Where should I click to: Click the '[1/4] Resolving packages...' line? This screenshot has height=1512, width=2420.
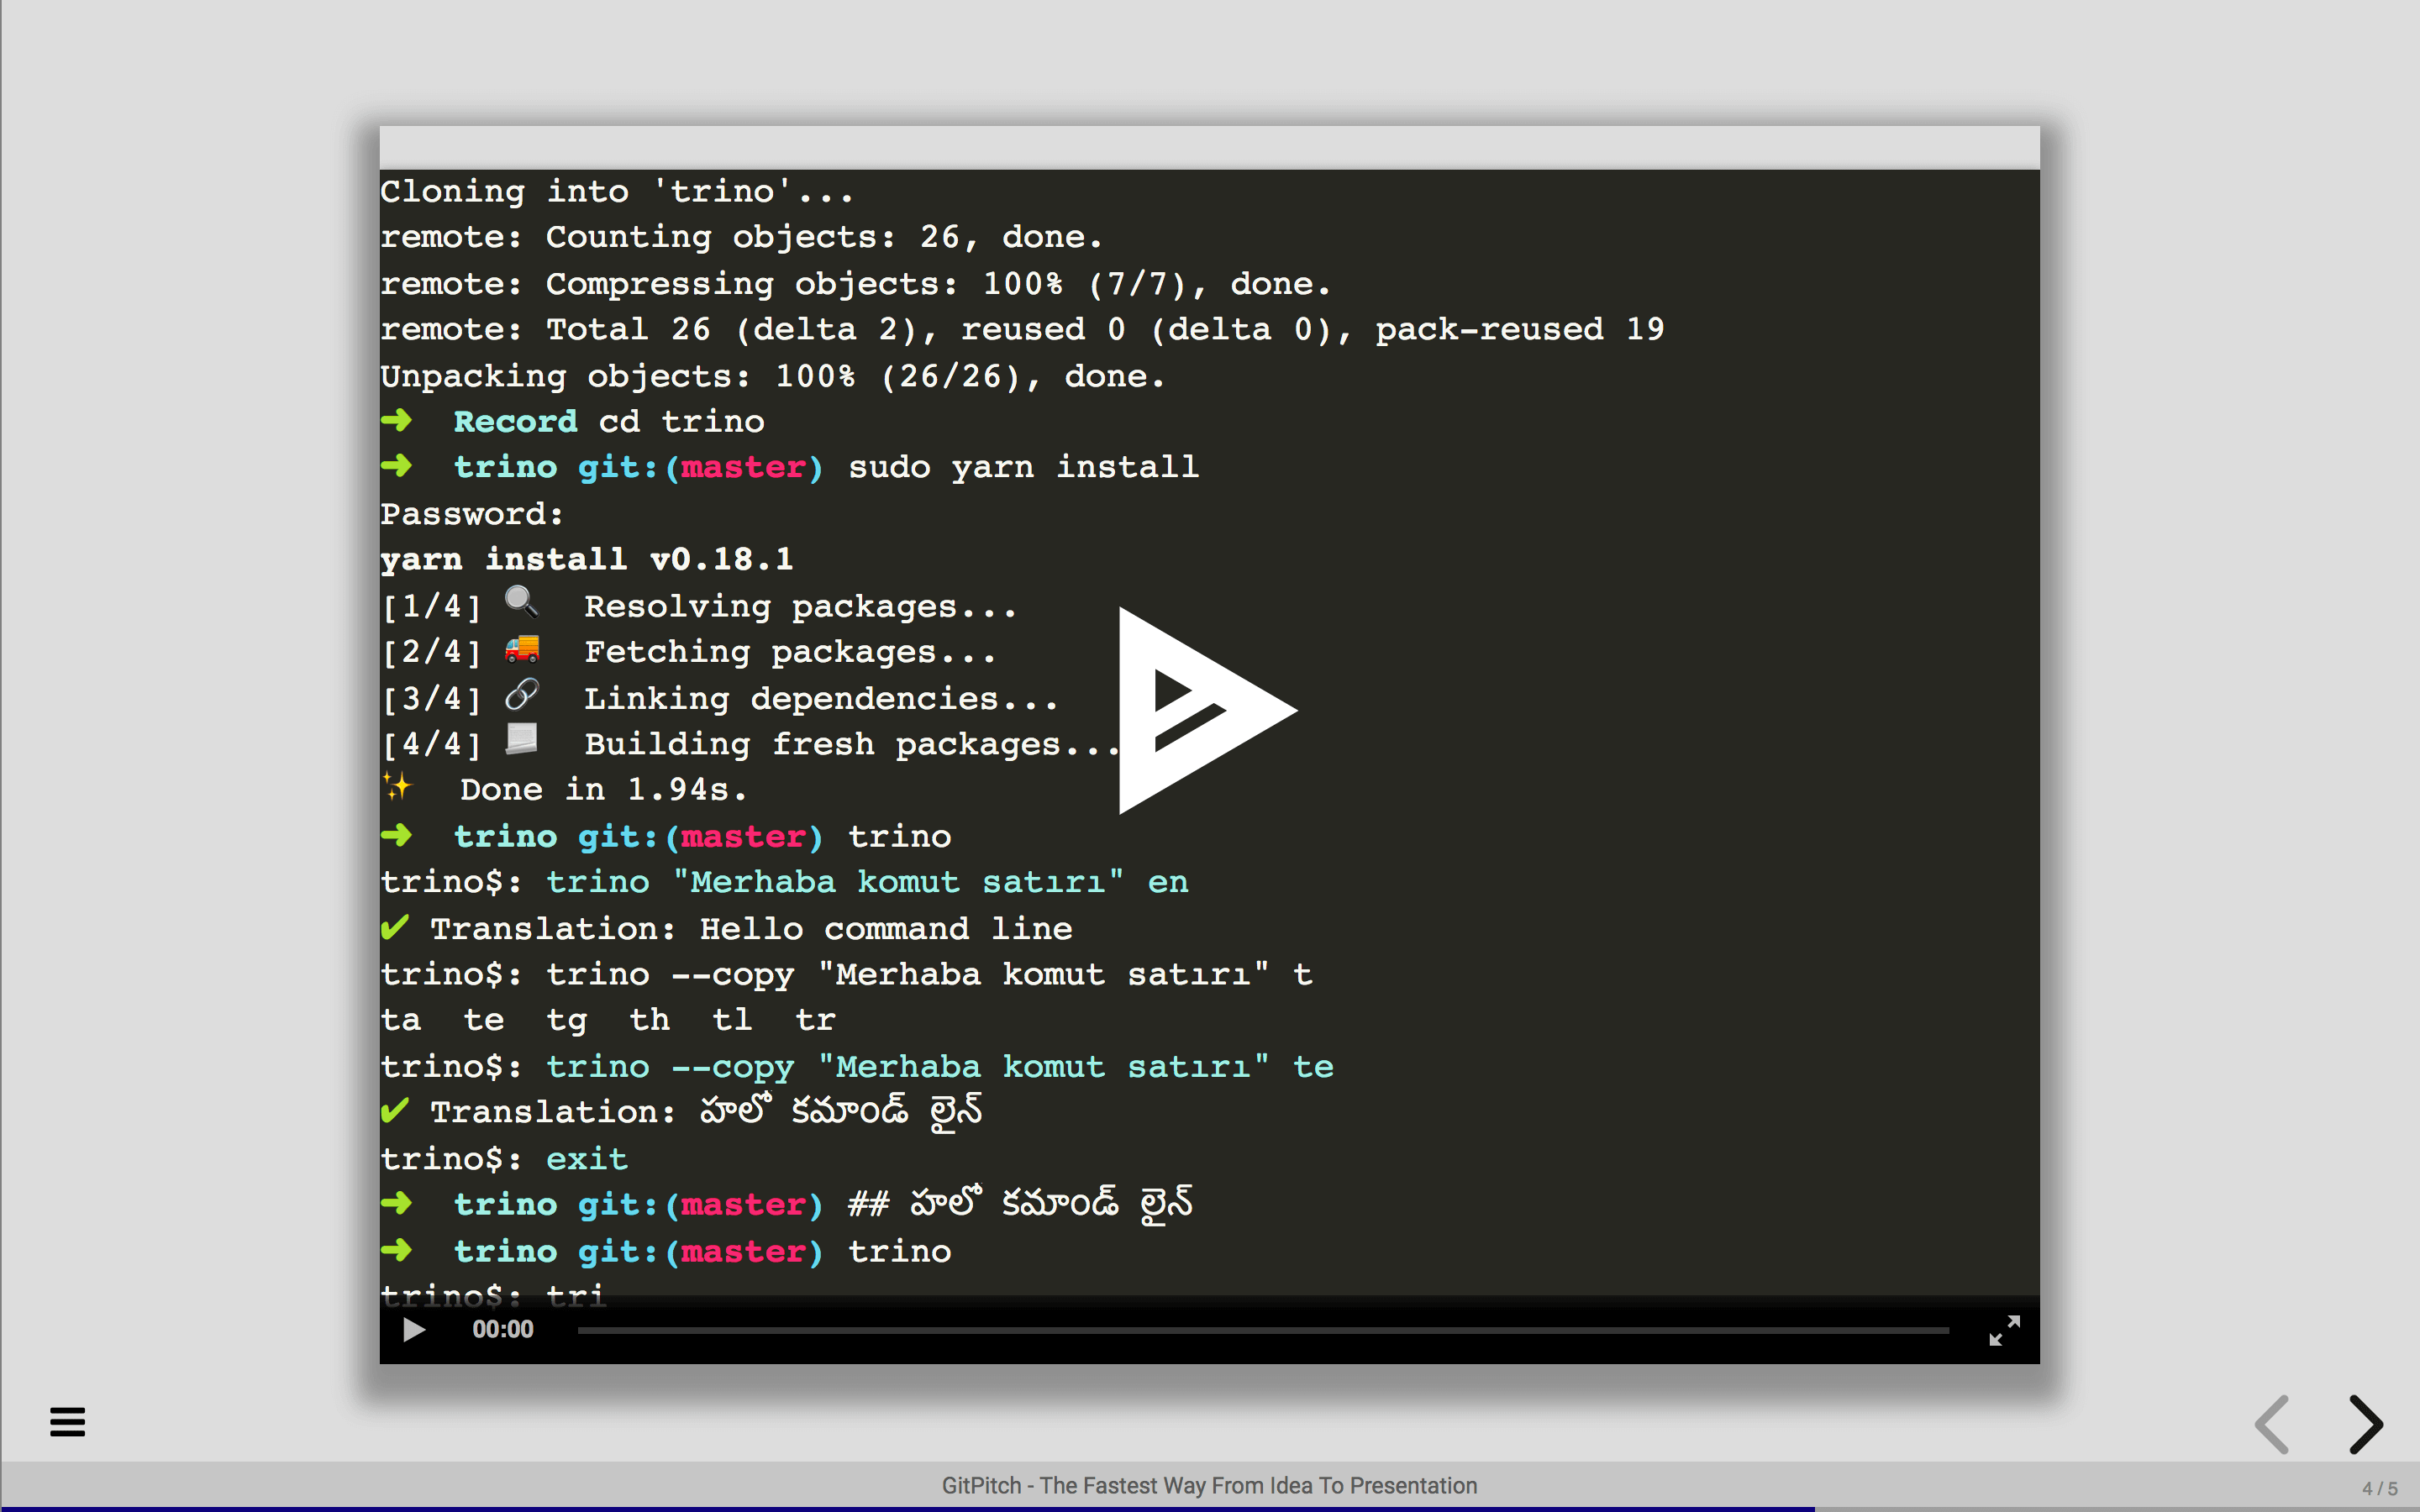pyautogui.click(x=699, y=606)
